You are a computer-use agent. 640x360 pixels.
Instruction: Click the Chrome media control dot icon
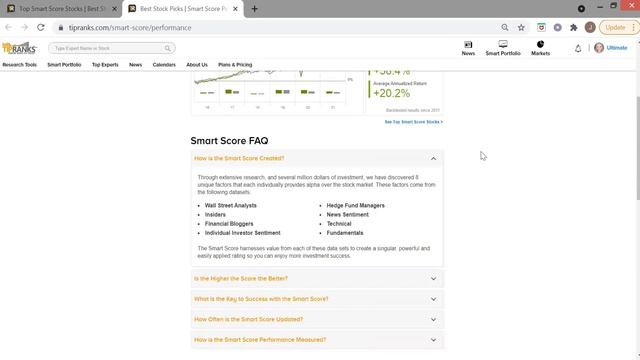(x=581, y=8)
